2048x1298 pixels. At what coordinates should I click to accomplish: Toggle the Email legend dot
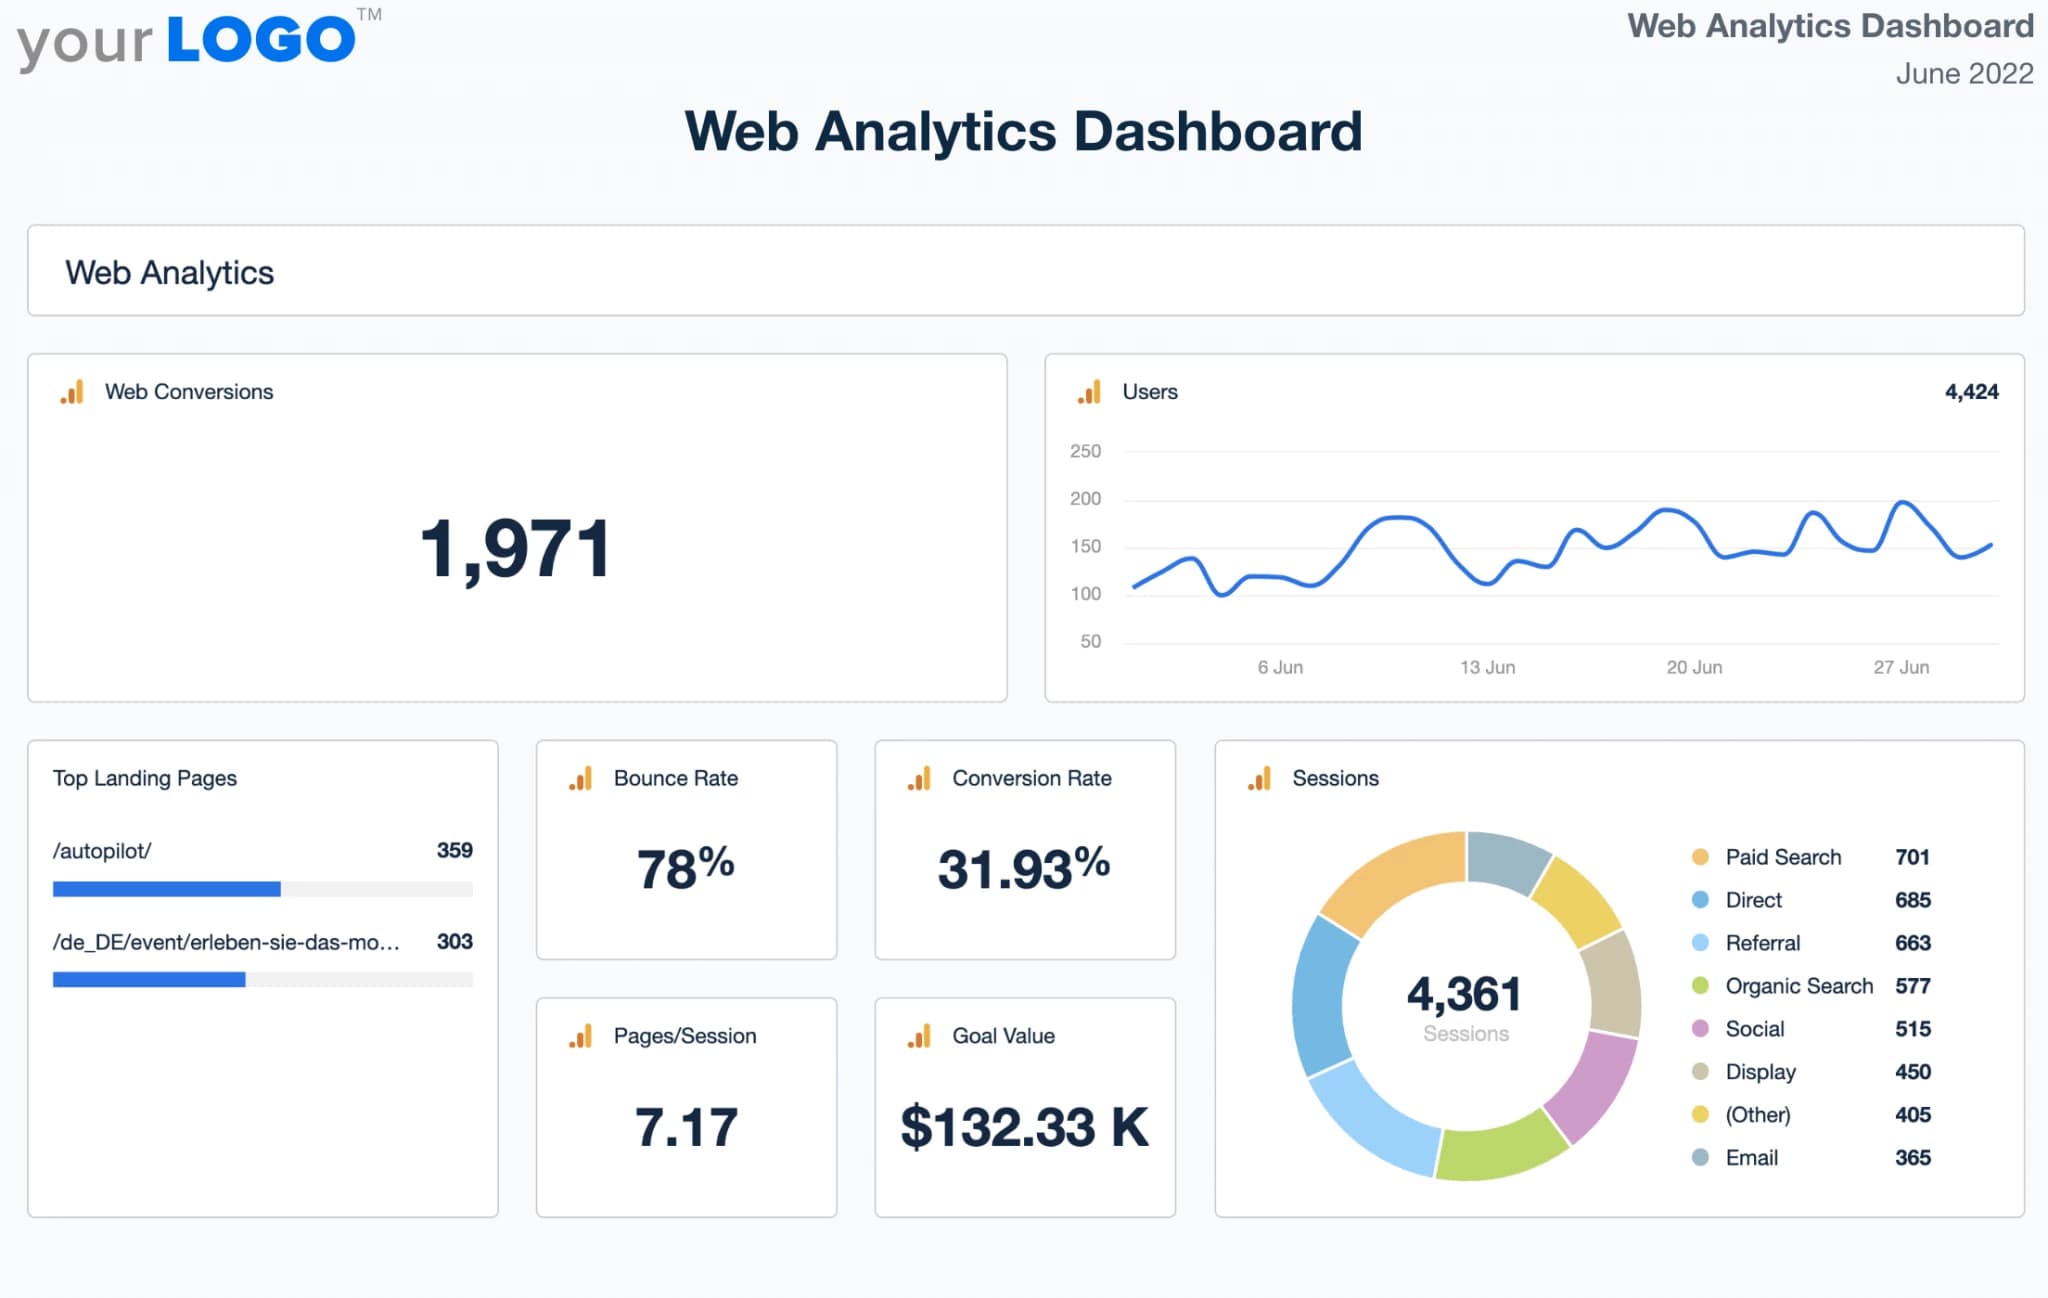coord(1699,1158)
